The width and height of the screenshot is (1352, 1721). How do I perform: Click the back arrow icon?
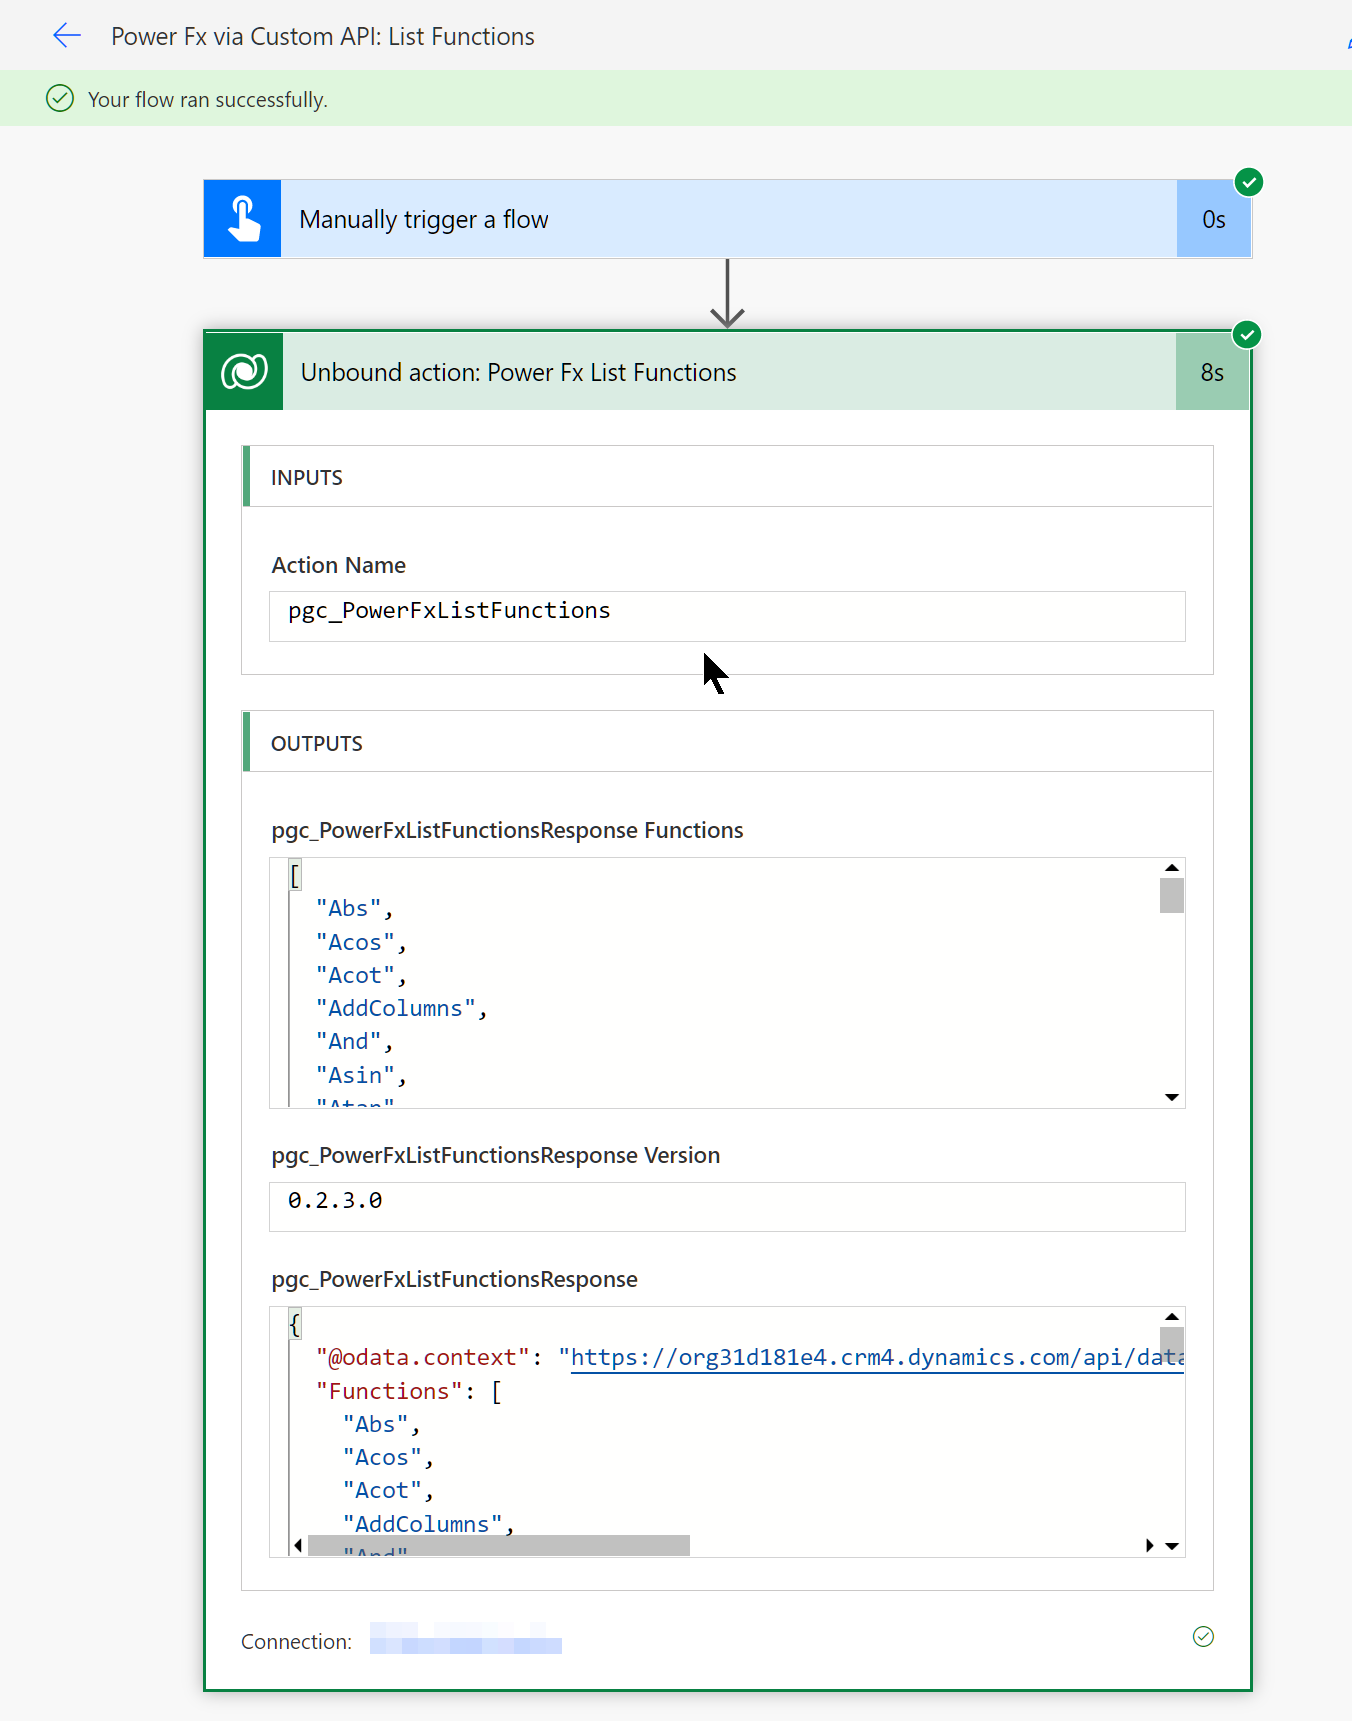click(67, 36)
